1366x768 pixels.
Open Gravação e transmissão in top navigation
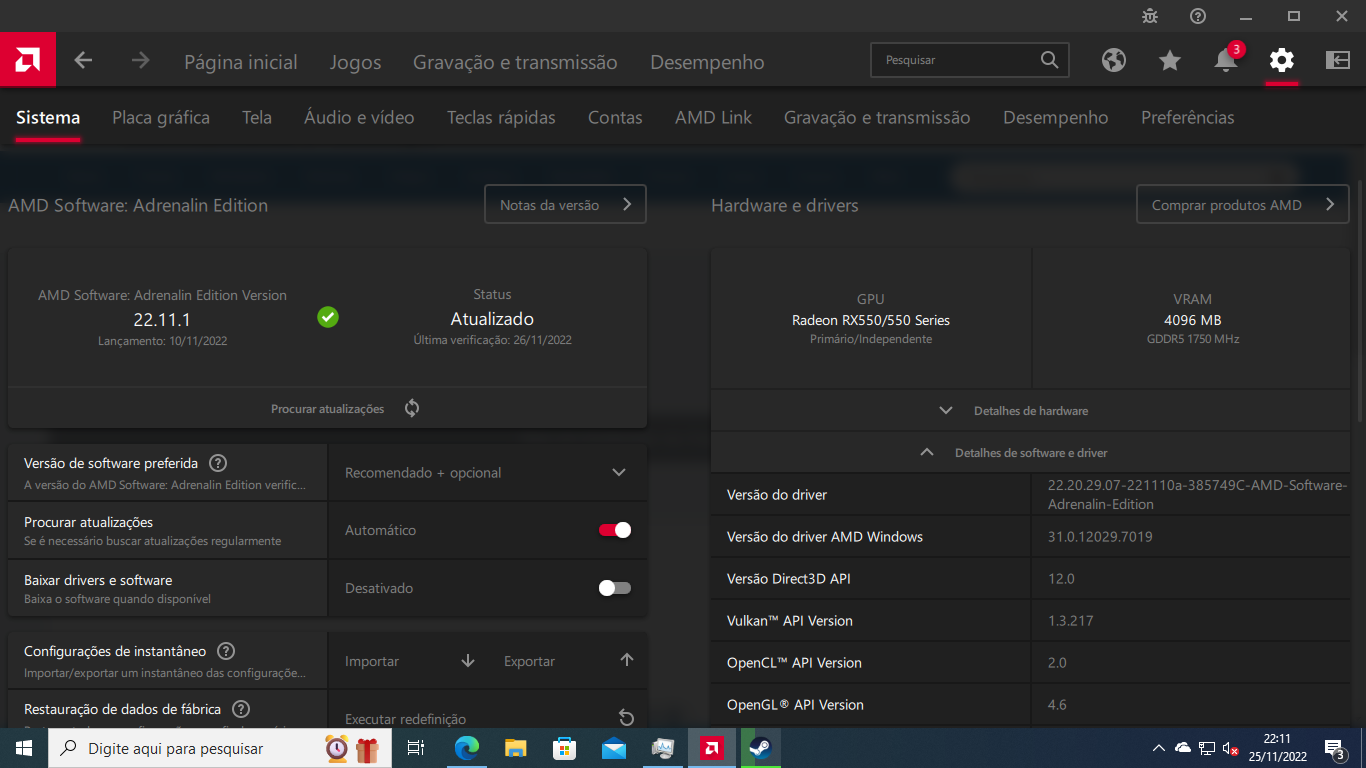[515, 62]
